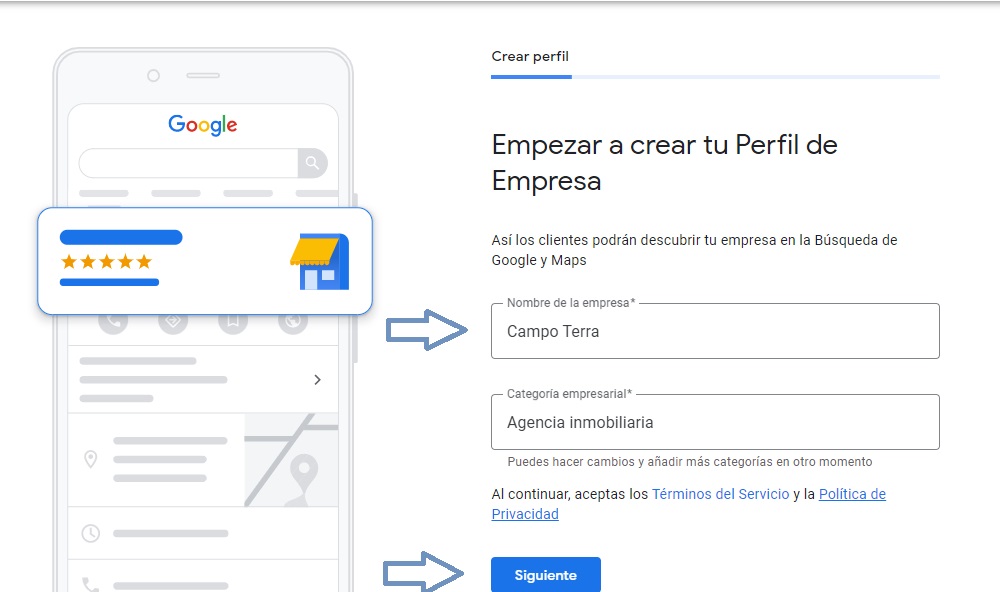Click the blue progress bar under Crear perfil
This screenshot has height=592, width=1000.
(x=531, y=77)
